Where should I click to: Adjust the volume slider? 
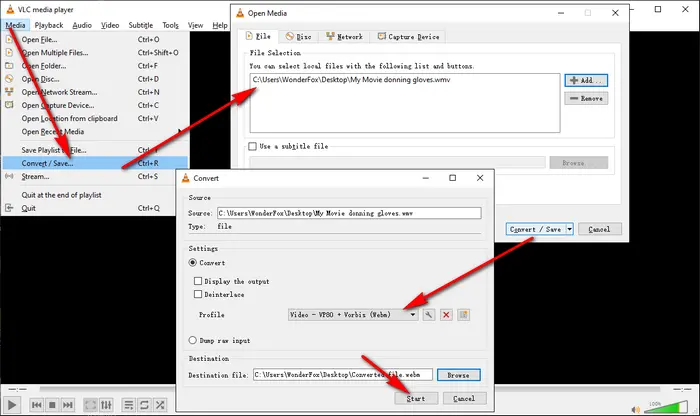pos(666,407)
